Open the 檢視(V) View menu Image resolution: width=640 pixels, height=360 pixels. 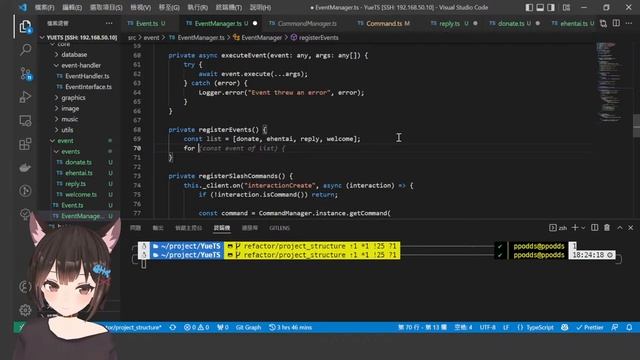tap(140, 7)
